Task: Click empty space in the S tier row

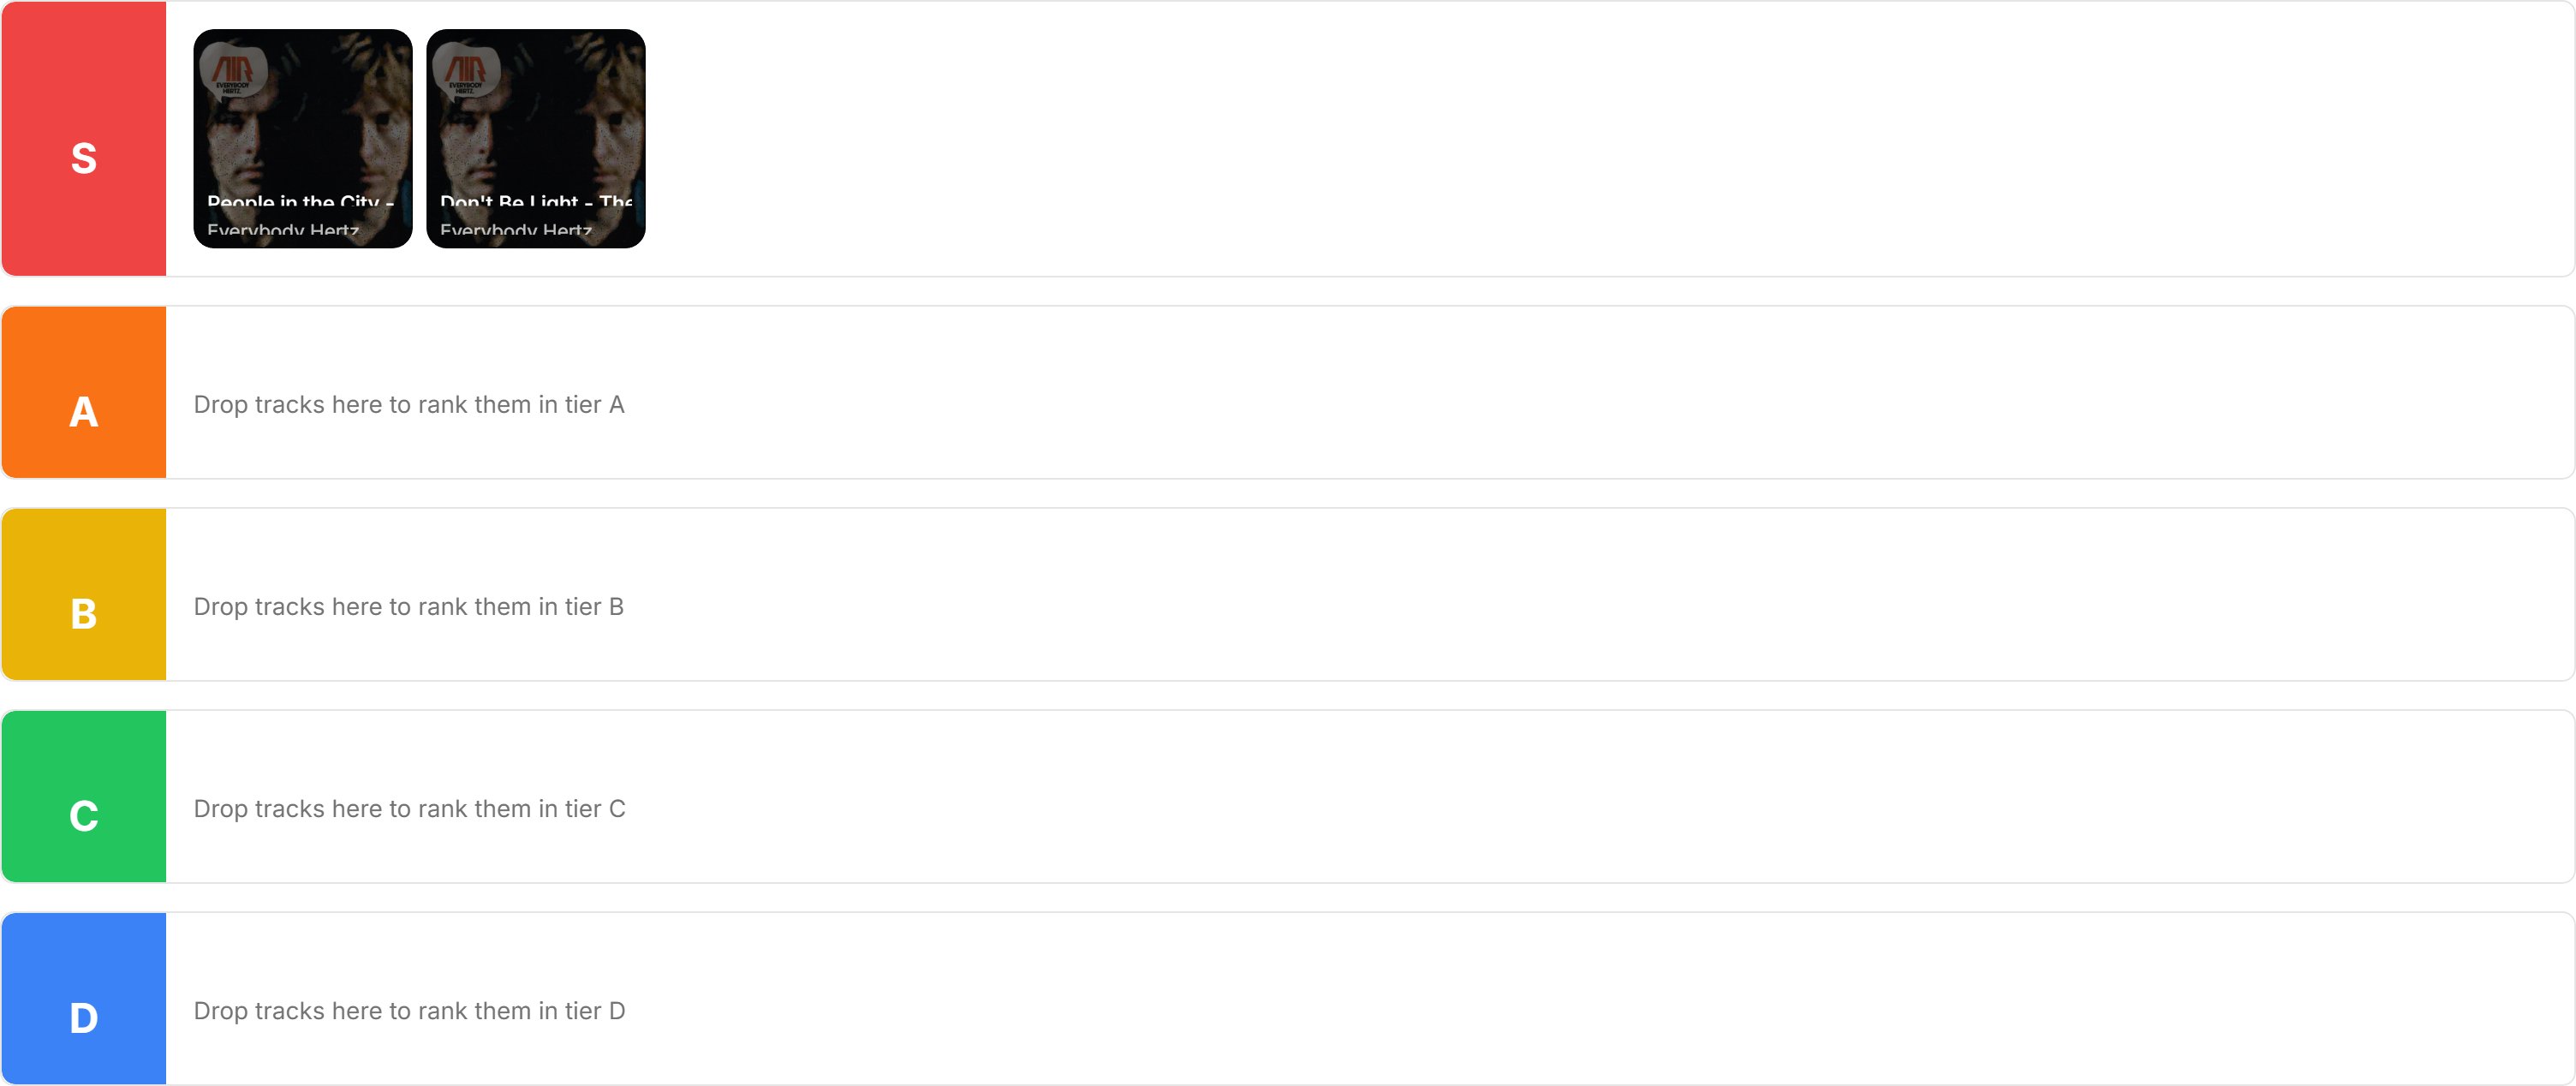Action: pyautogui.click(x=1500, y=139)
